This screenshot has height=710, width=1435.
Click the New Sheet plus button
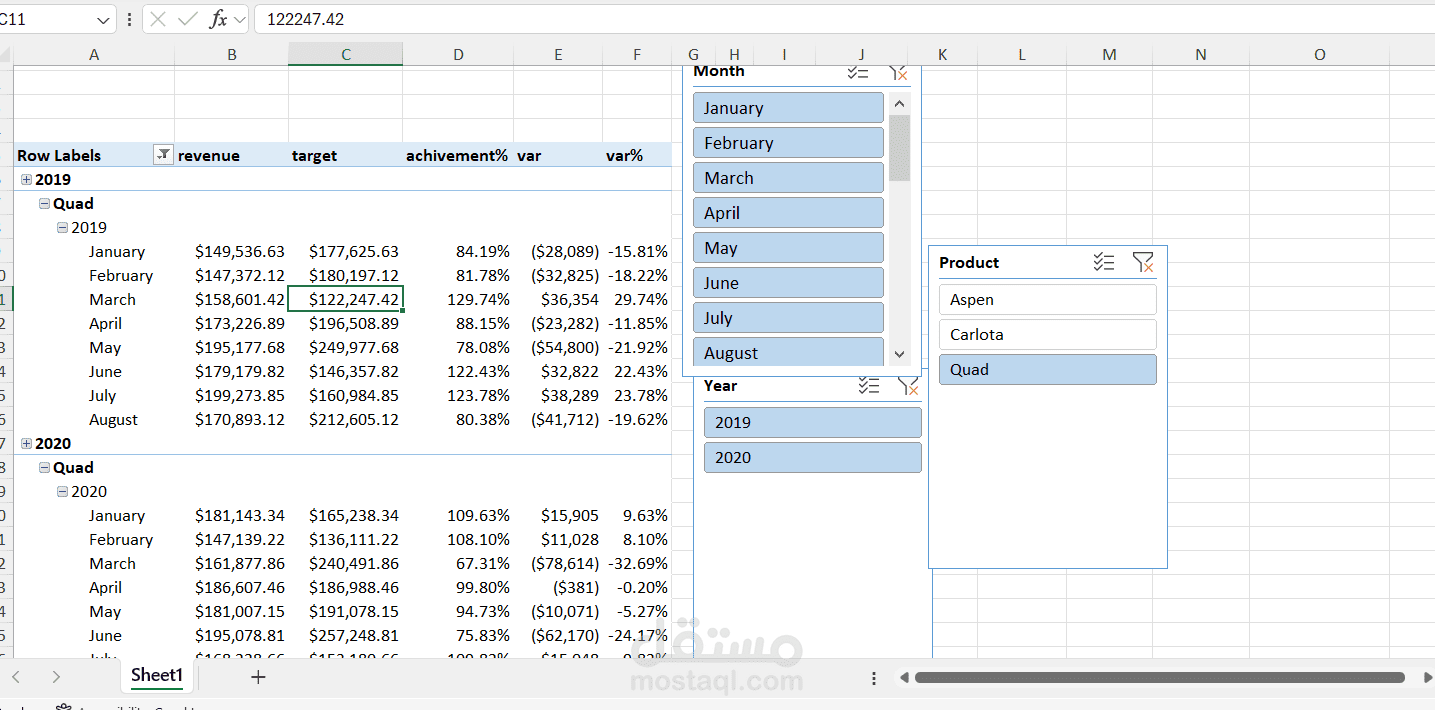[x=258, y=677]
